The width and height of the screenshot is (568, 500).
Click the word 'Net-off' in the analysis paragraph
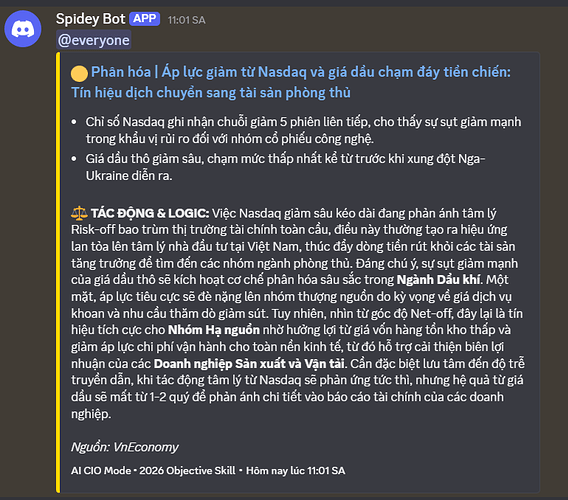(x=432, y=313)
